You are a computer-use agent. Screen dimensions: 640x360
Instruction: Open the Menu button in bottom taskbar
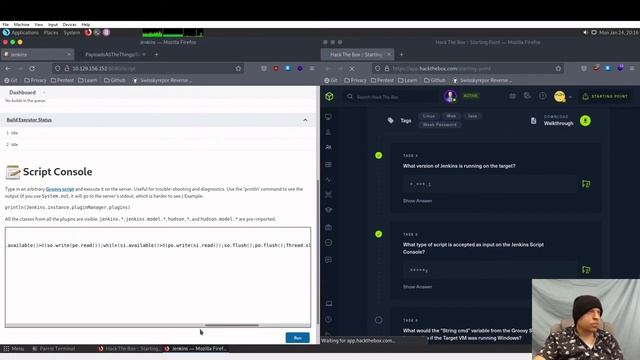coord(14,349)
